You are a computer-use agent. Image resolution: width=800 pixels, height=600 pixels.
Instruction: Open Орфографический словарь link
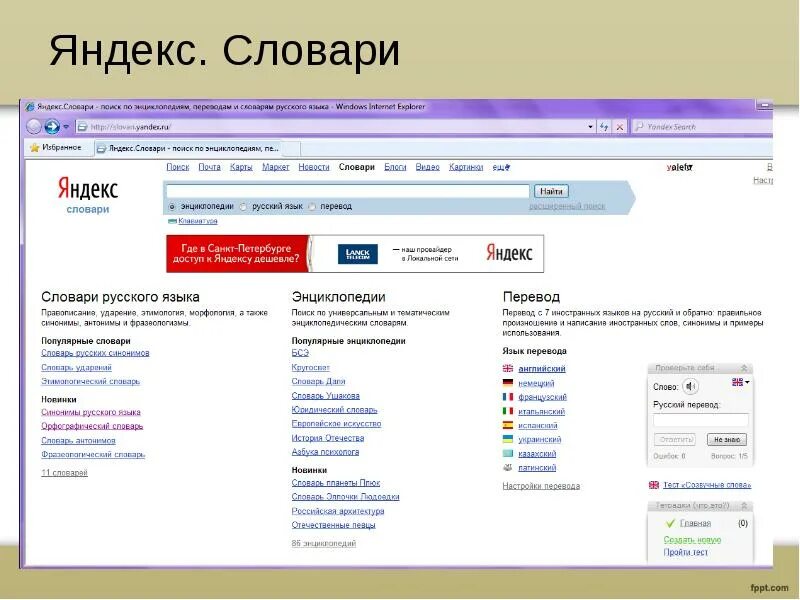coord(92,426)
